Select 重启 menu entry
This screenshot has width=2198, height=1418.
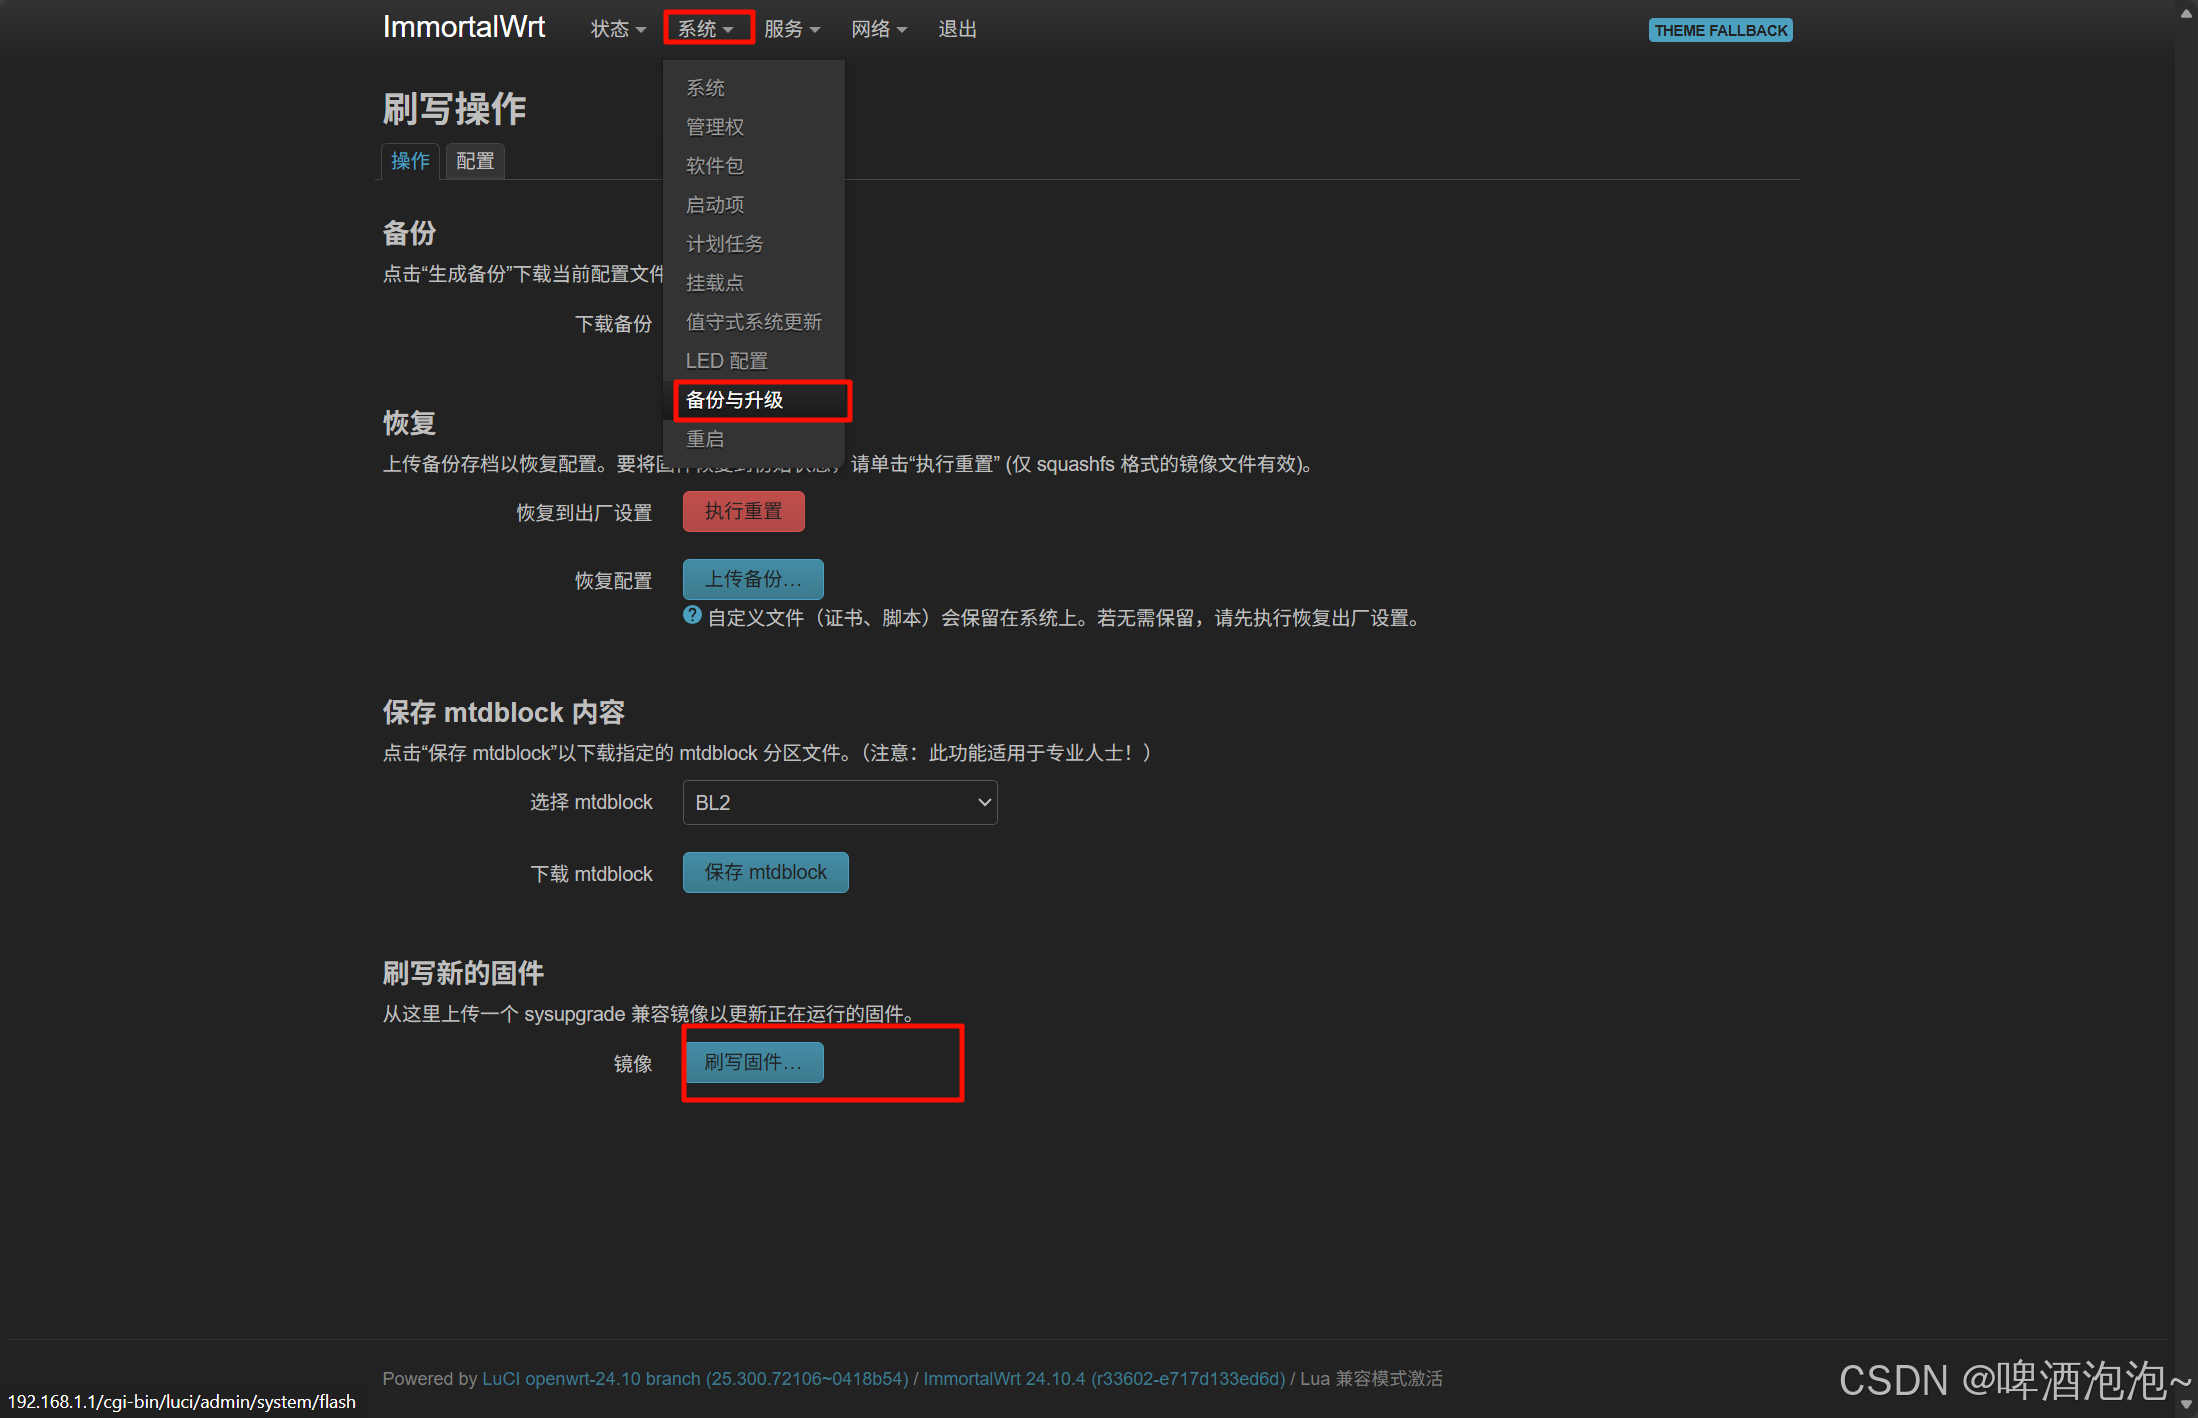(705, 439)
